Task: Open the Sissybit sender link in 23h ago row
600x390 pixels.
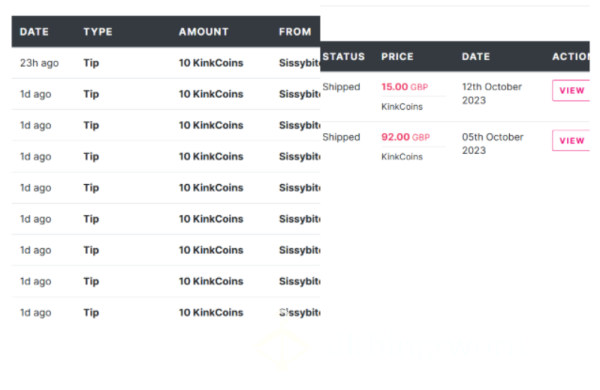Action: [x=300, y=63]
